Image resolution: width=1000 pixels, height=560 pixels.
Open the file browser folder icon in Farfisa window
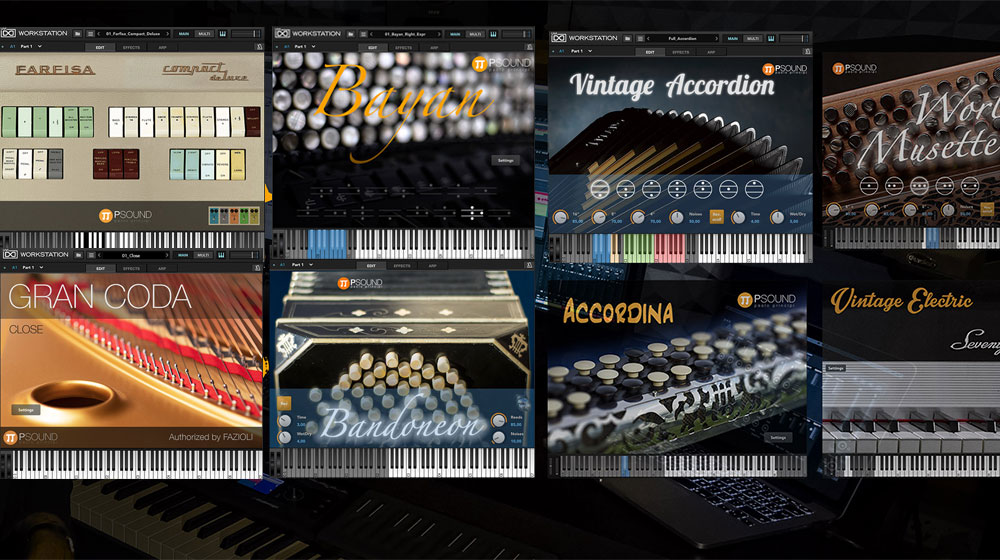[77, 34]
